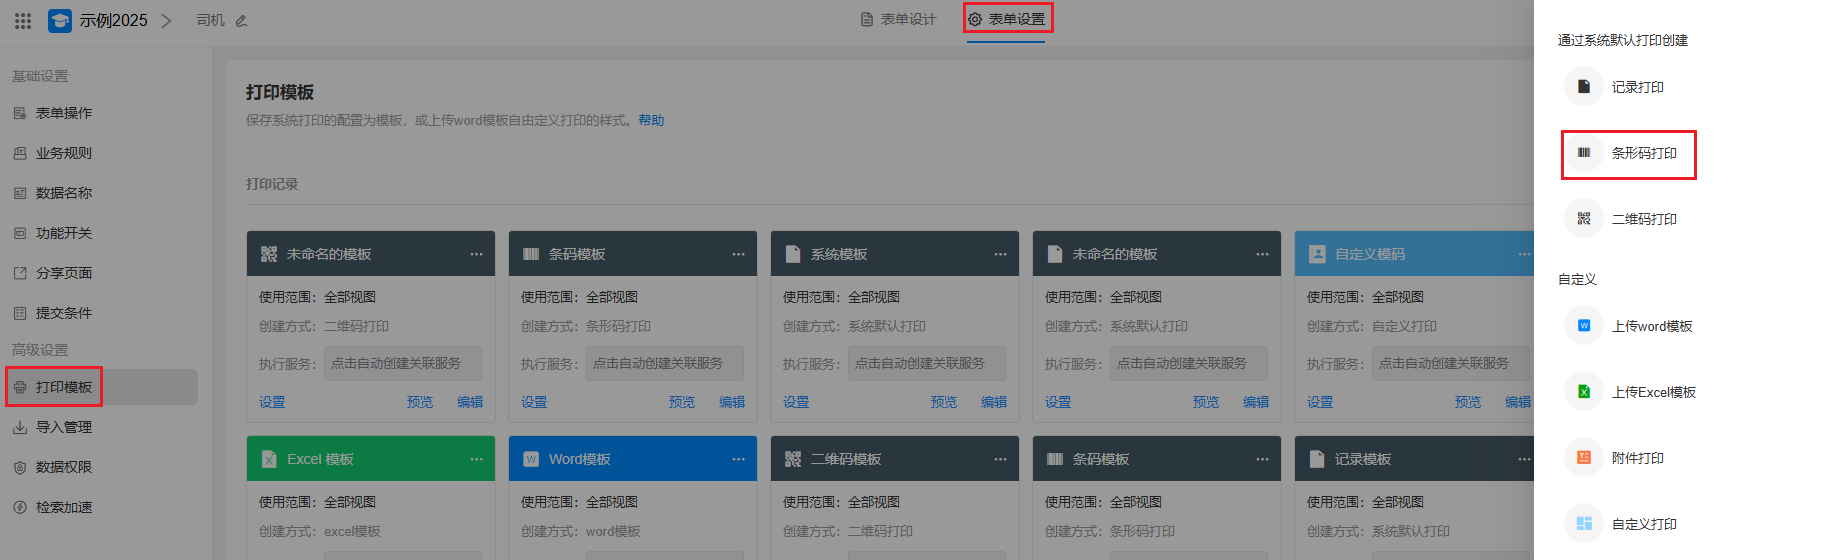Image resolution: width=1829 pixels, height=560 pixels.
Task: Open 业务规则 in the sidebar
Action: pyautogui.click(x=64, y=153)
